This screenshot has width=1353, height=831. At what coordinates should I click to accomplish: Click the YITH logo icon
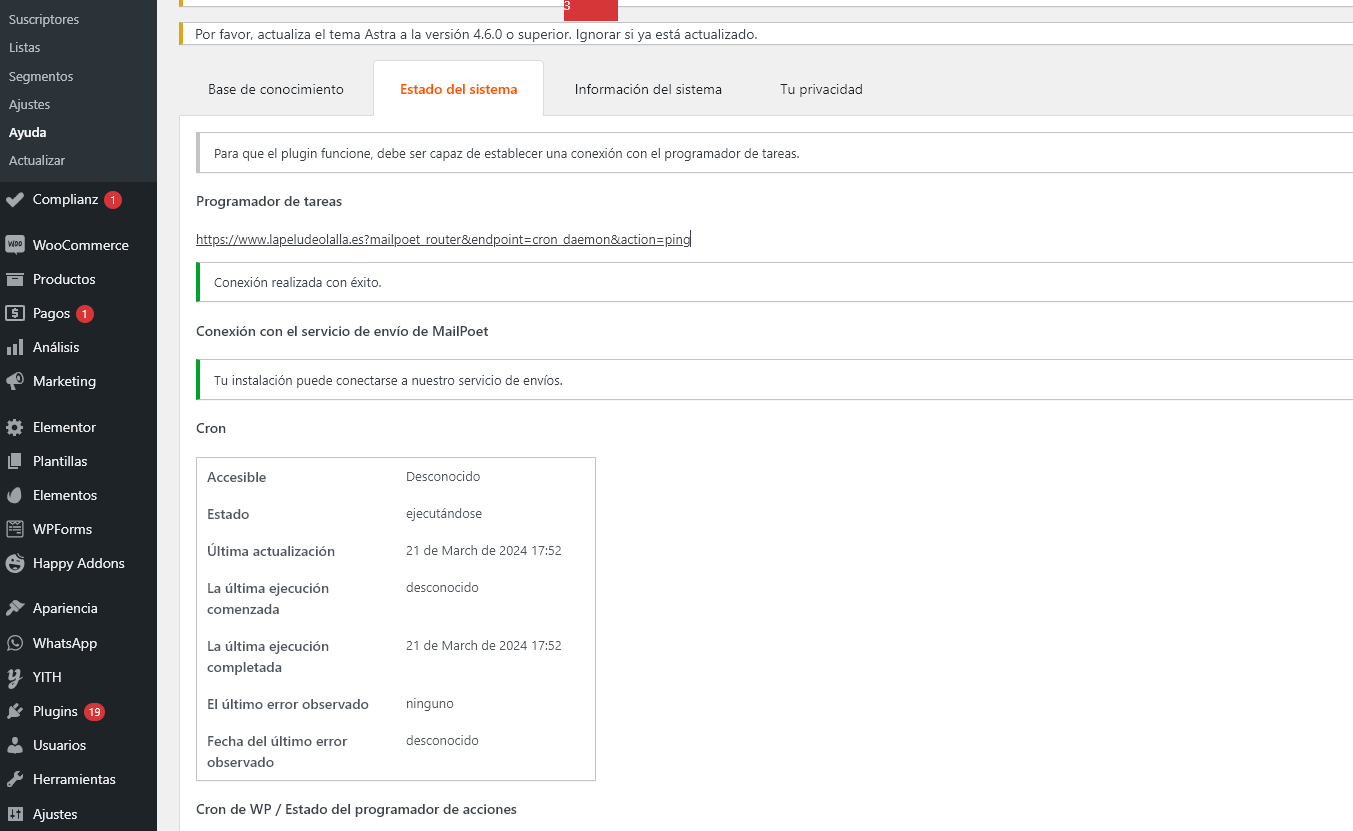pyautogui.click(x=15, y=677)
